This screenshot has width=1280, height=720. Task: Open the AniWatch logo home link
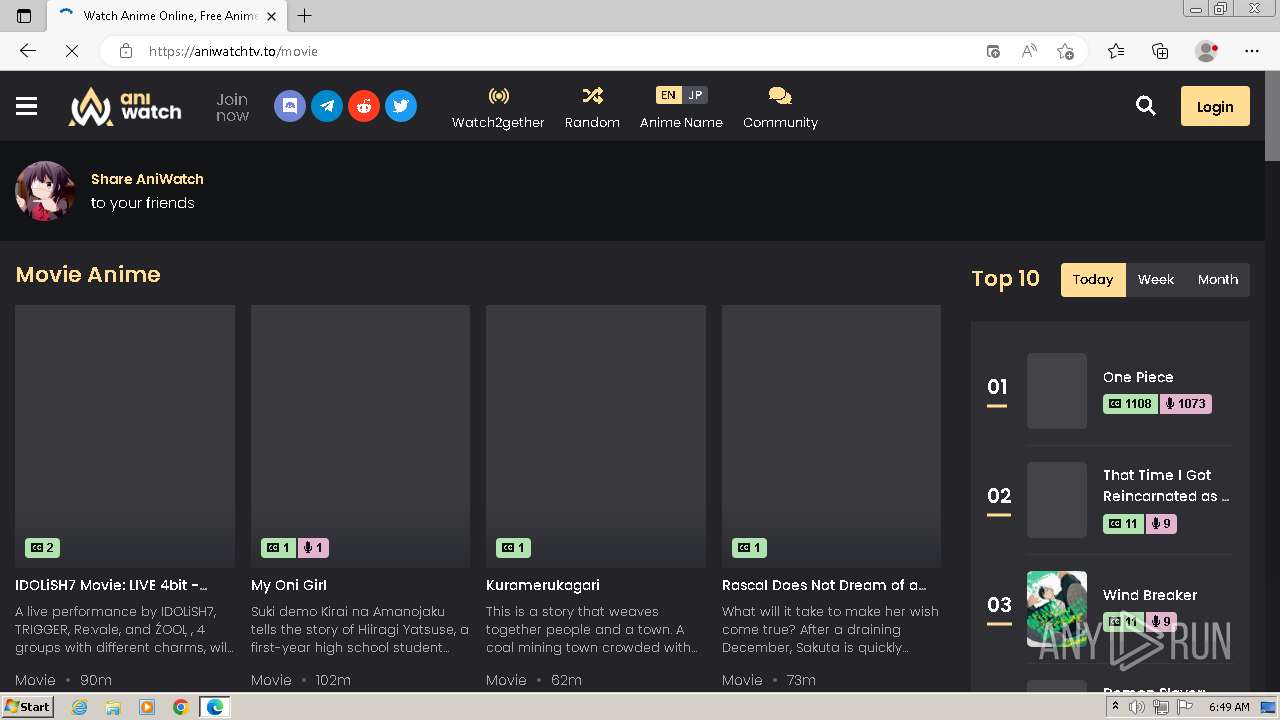pyautogui.click(x=125, y=106)
